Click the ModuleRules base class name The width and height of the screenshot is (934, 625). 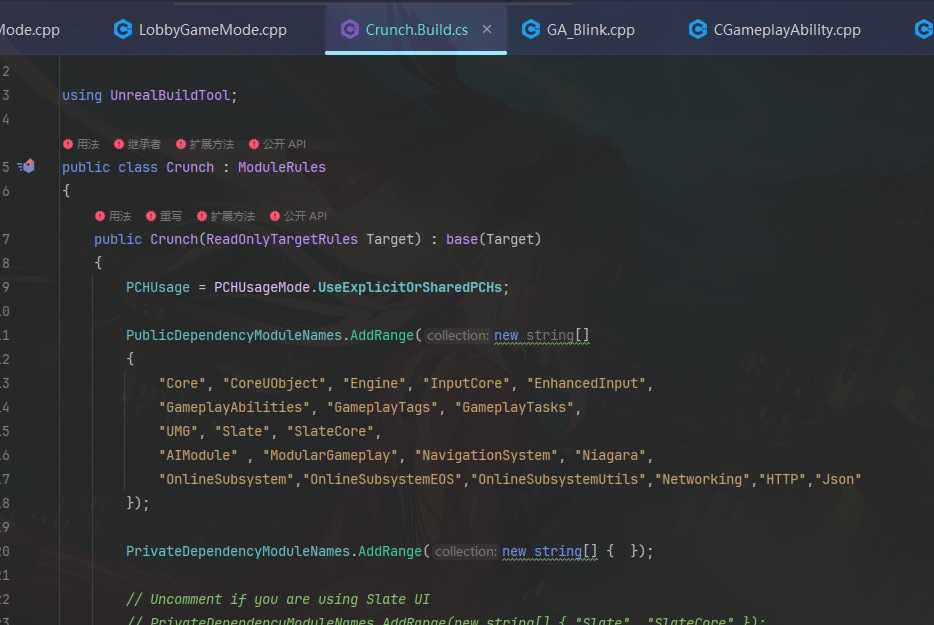click(x=281, y=167)
